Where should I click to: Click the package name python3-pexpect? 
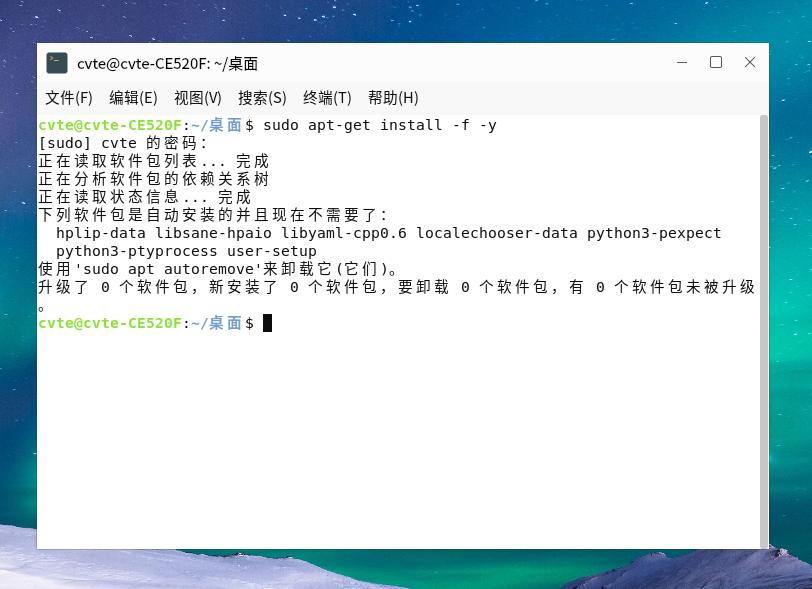coord(654,234)
